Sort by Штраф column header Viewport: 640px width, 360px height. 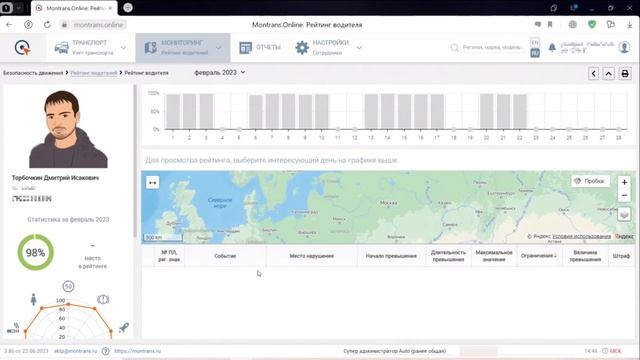point(621,256)
